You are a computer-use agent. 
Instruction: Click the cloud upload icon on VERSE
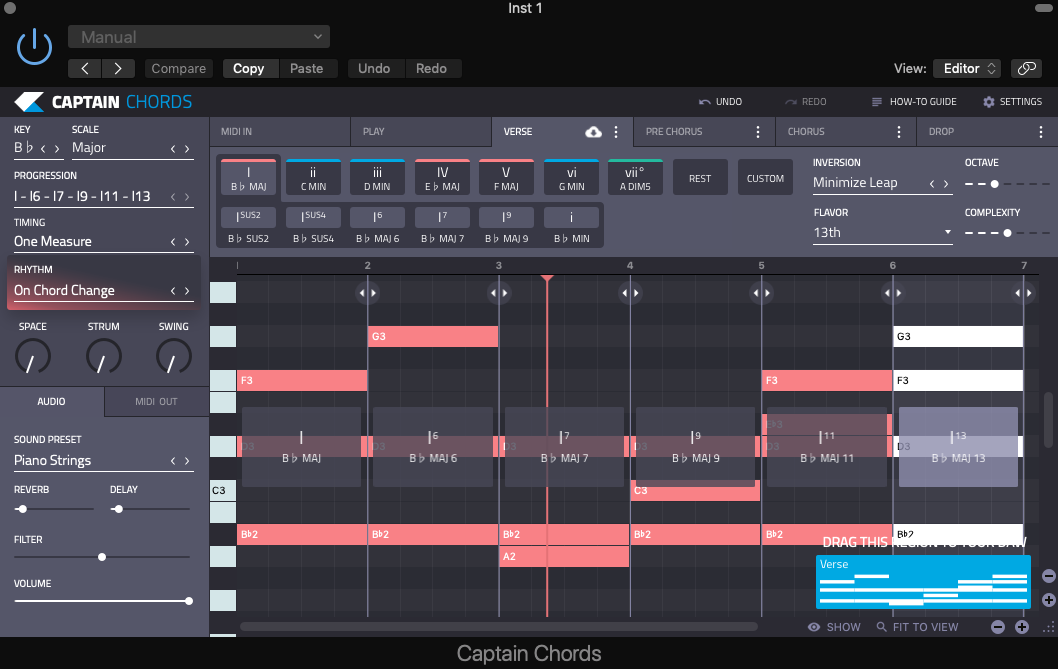(593, 132)
